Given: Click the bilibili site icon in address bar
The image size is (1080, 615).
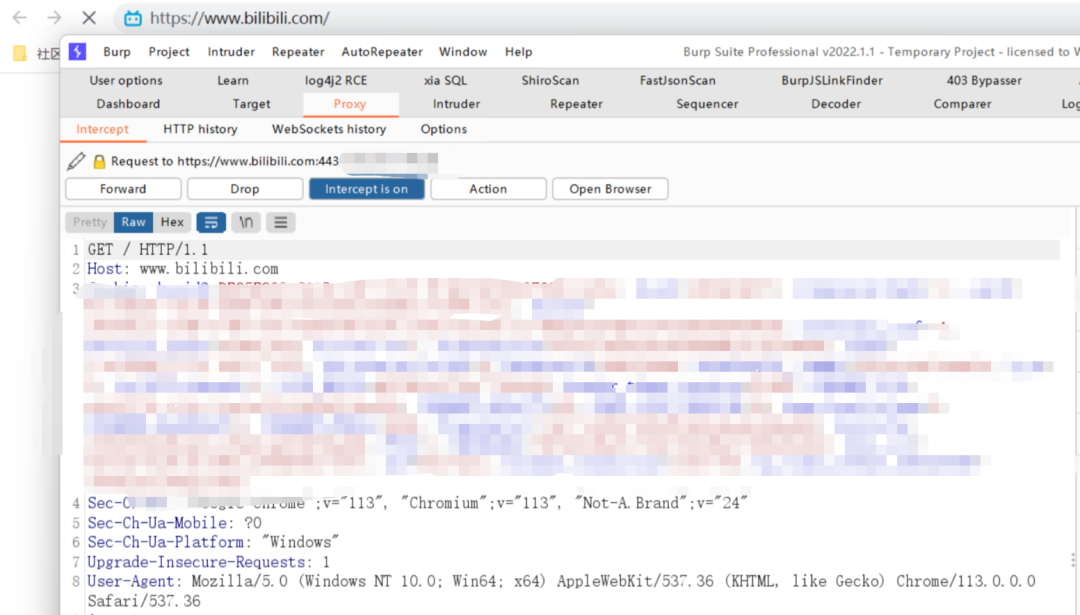Looking at the screenshot, I should click(133, 18).
